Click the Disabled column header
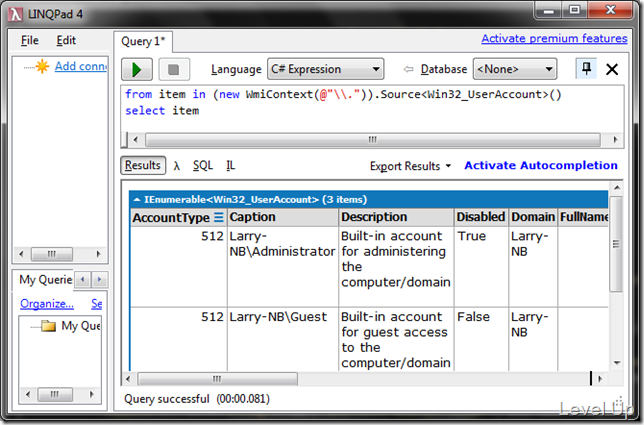 coord(481,217)
